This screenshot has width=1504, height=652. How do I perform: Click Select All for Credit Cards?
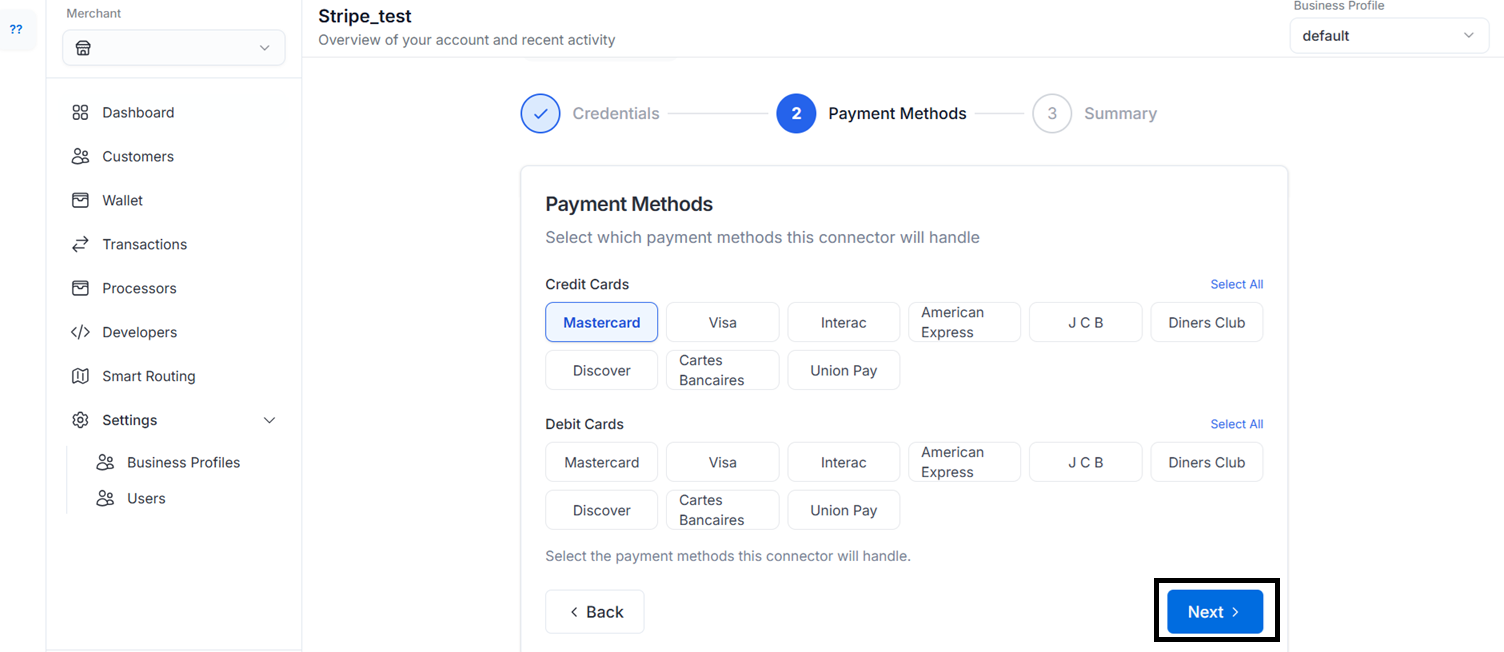tap(1236, 285)
